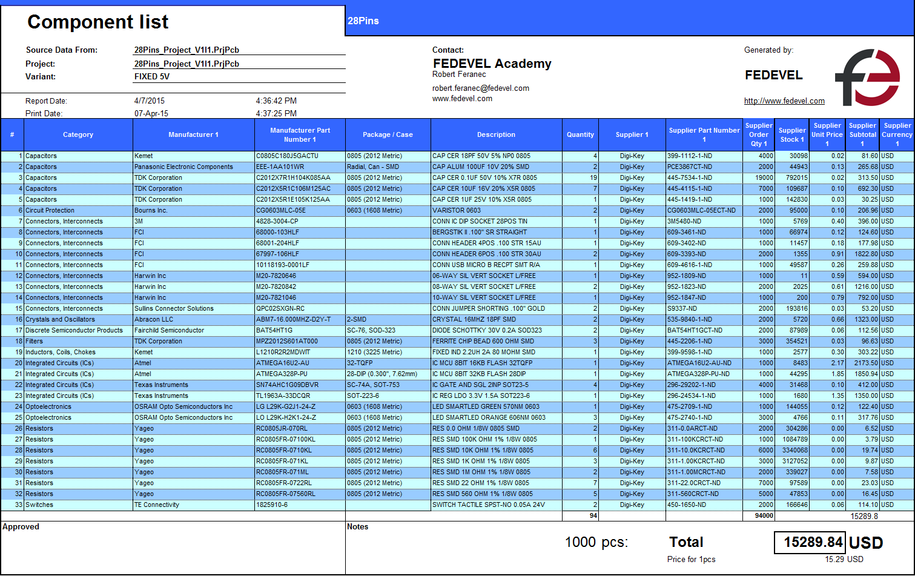Select the Radial, Can - SMD package cell
The width and height of the screenshot is (915, 576).
click(388, 167)
